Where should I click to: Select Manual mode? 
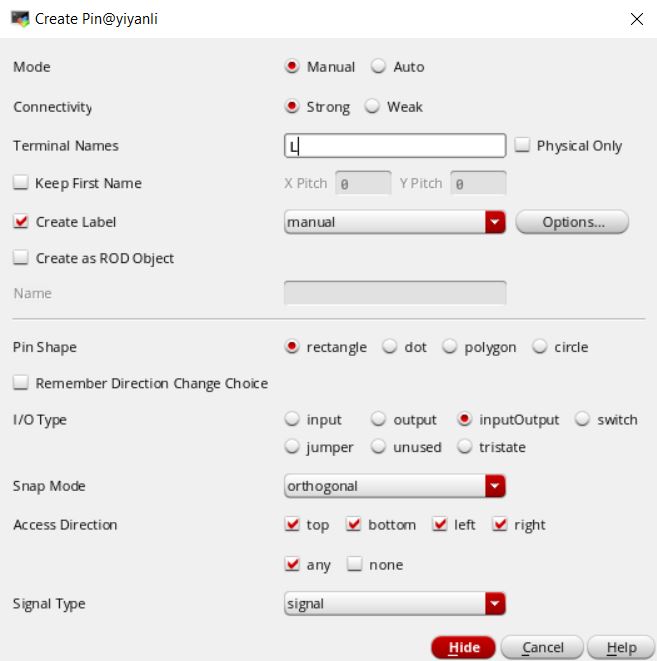(x=292, y=67)
